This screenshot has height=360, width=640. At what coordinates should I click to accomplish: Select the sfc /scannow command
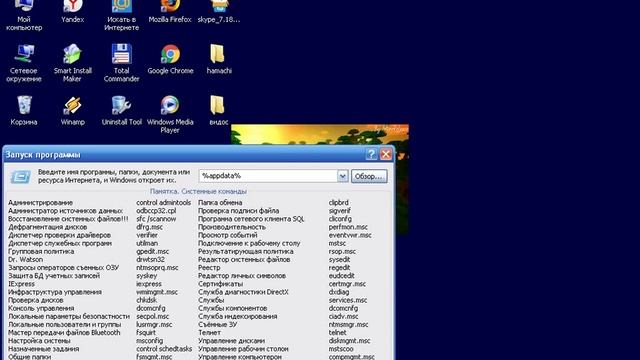pyautogui.click(x=156, y=219)
